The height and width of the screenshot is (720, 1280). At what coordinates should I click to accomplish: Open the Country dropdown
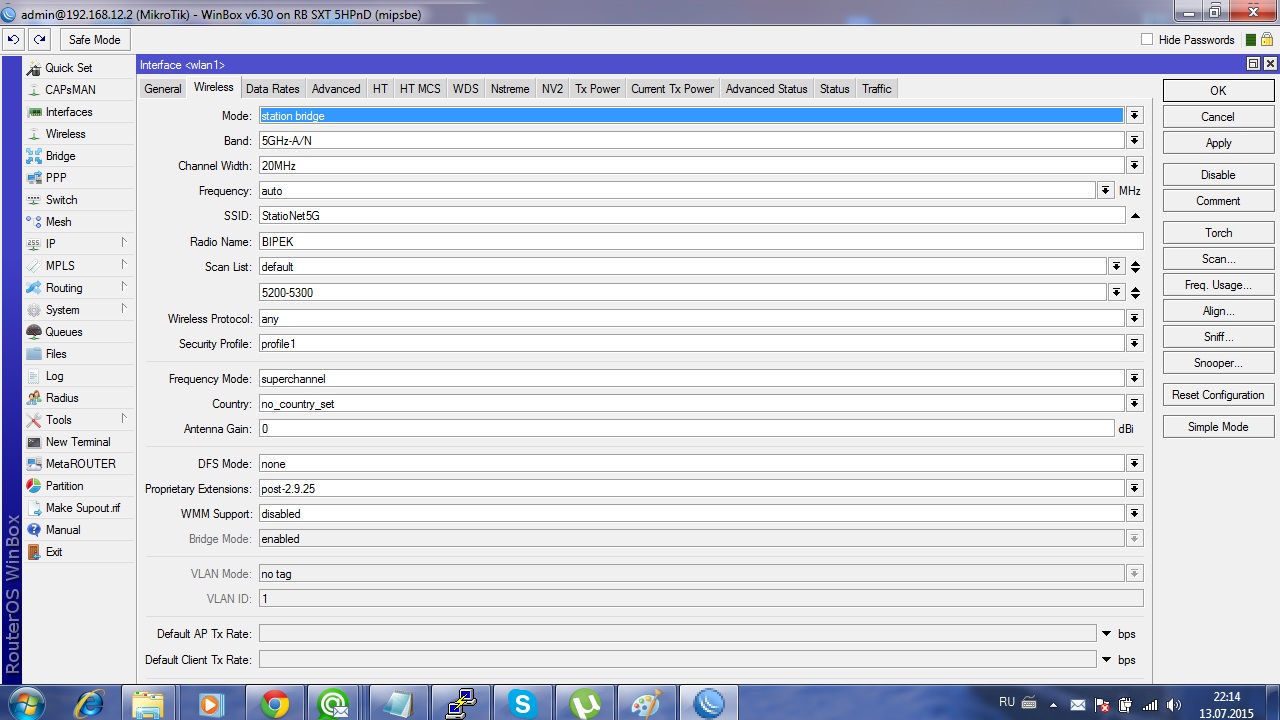click(1134, 404)
